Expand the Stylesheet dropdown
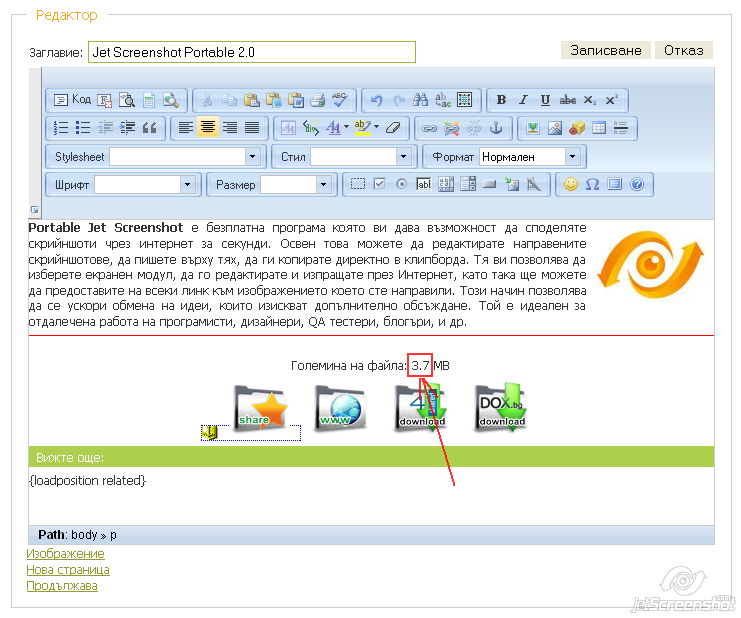This screenshot has height=618, width=741. 252,156
